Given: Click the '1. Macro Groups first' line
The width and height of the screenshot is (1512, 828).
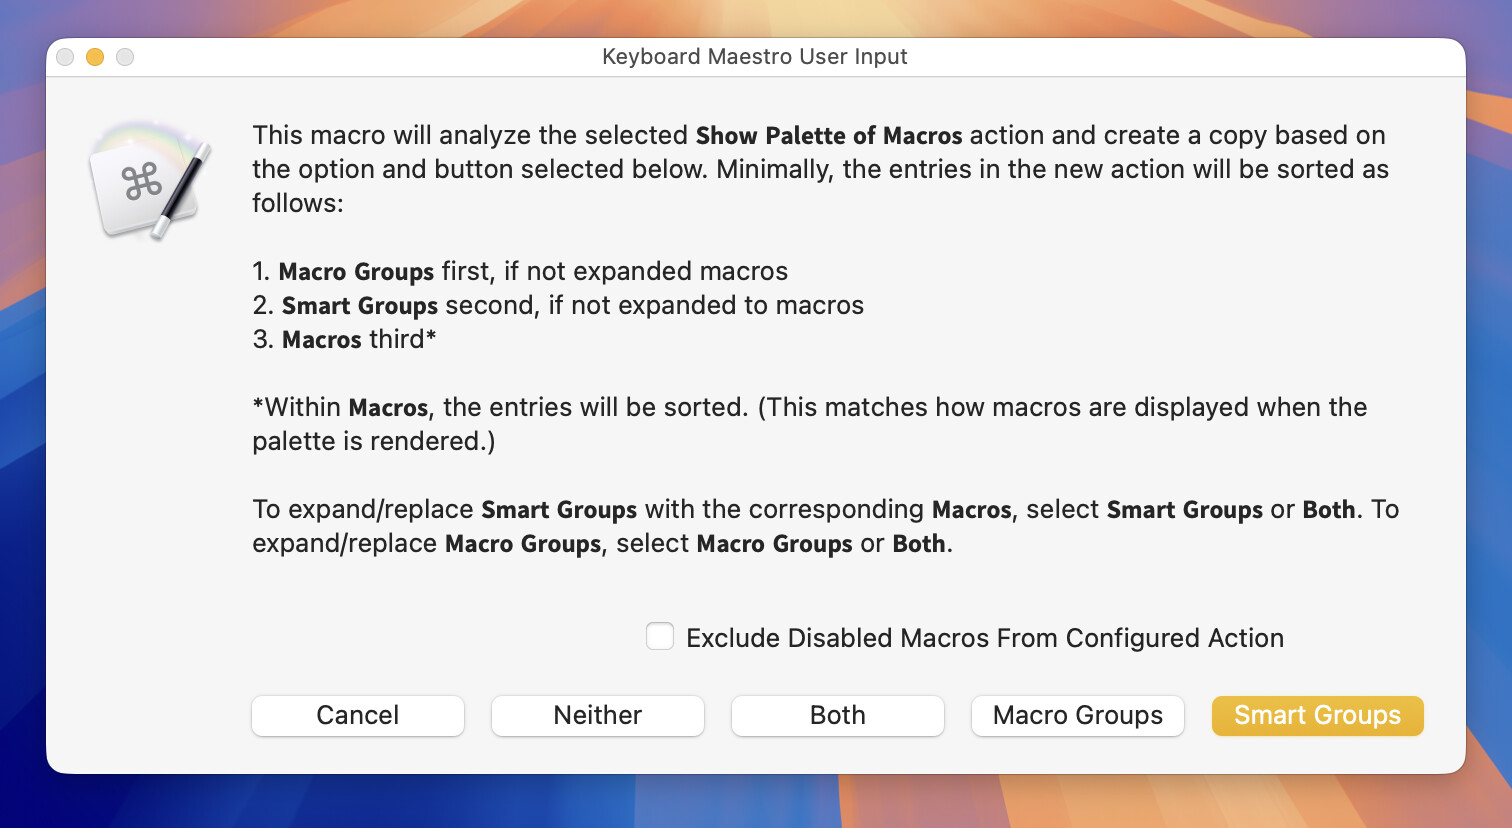Looking at the screenshot, I should [x=520, y=271].
